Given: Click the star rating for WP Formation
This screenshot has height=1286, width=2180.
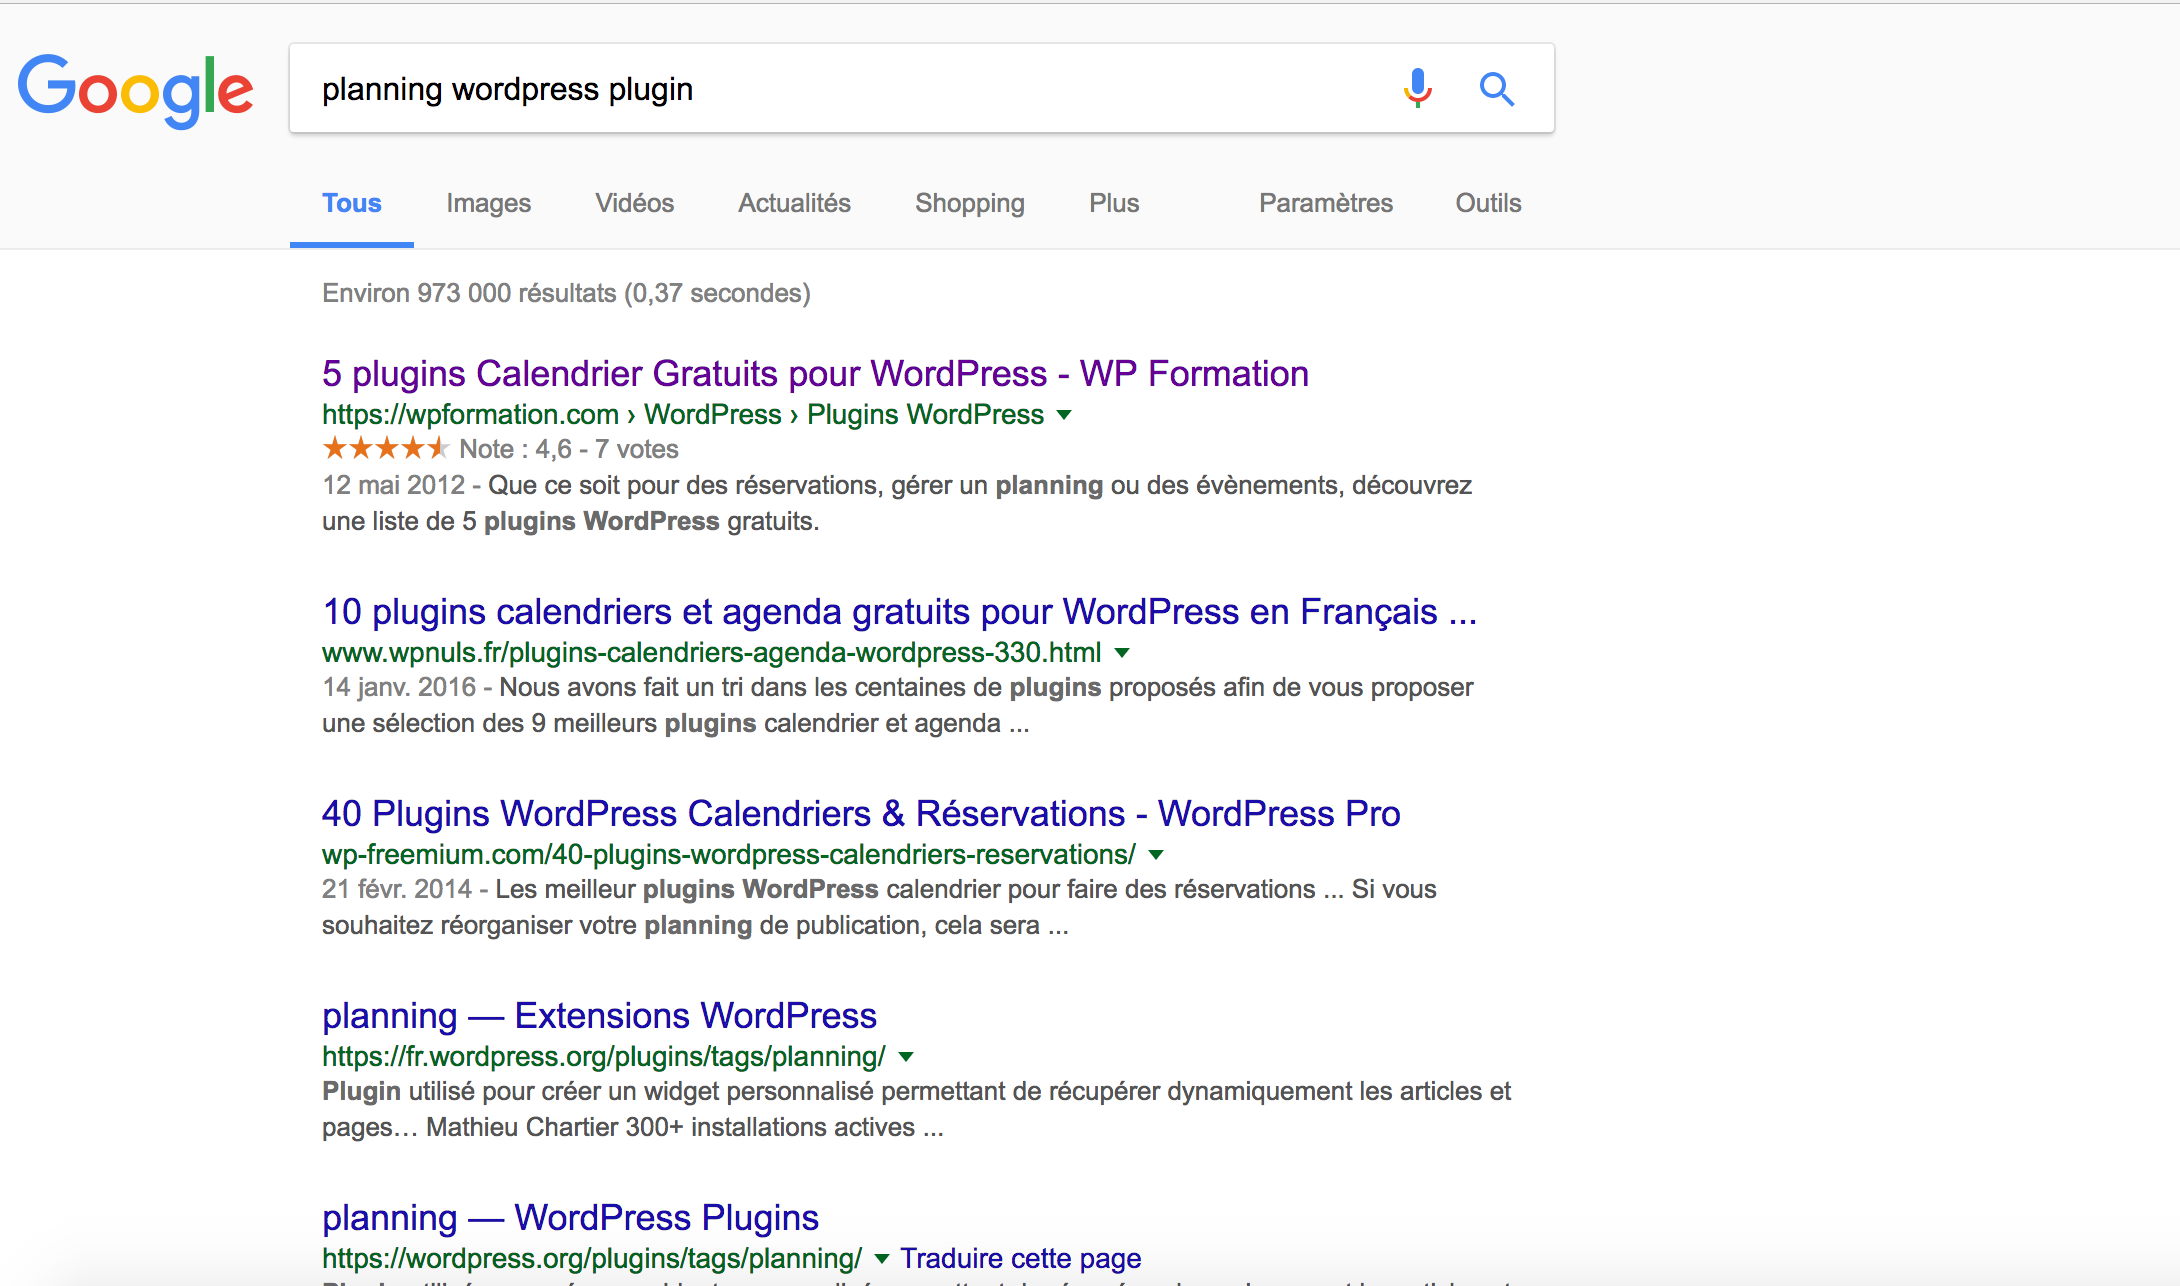Looking at the screenshot, I should pos(385,449).
